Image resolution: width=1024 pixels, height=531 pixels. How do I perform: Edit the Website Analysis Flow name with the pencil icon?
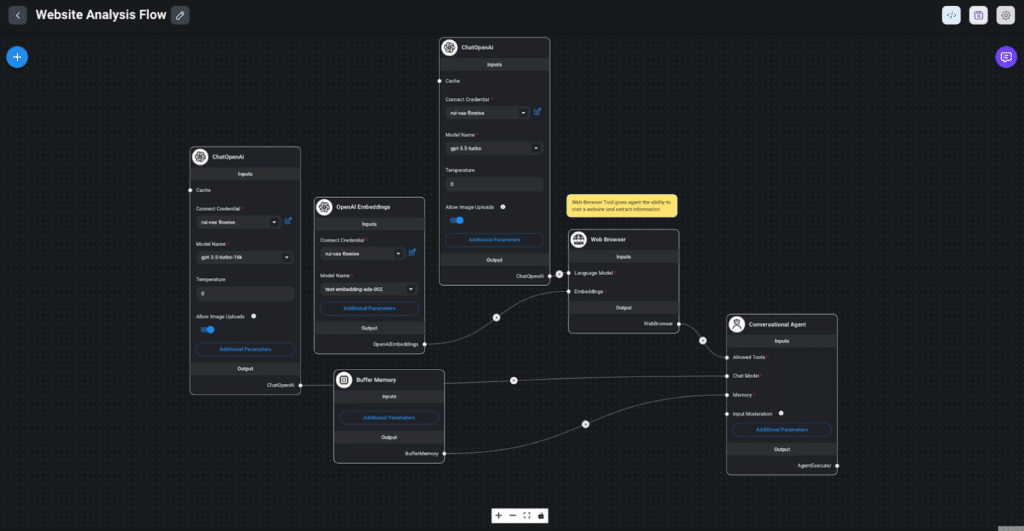180,15
